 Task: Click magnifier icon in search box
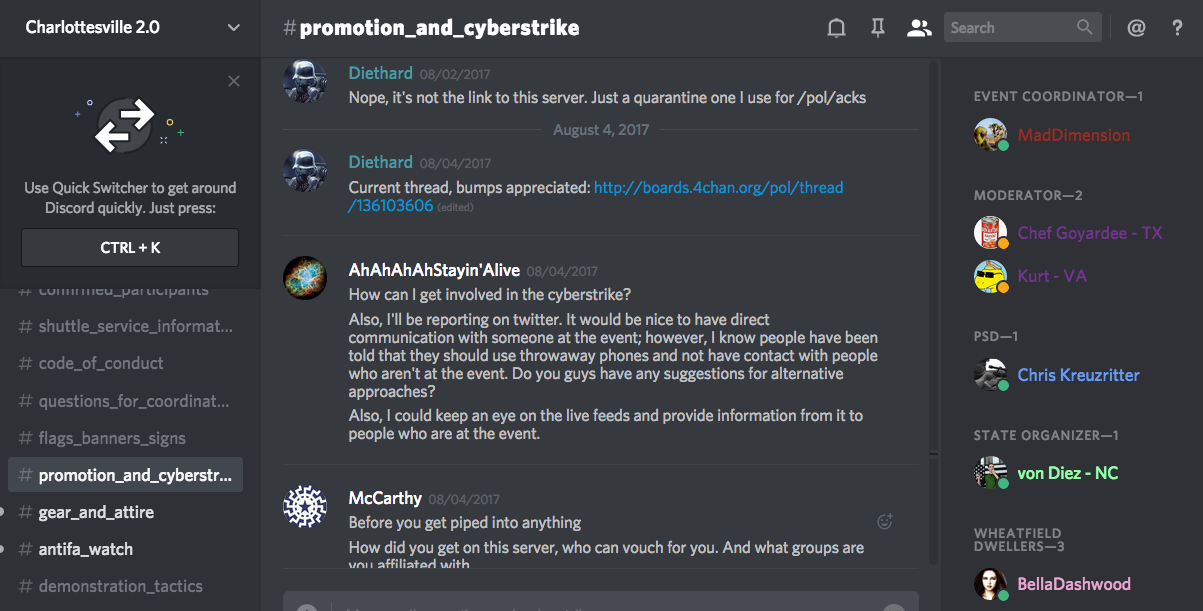(x=1085, y=28)
